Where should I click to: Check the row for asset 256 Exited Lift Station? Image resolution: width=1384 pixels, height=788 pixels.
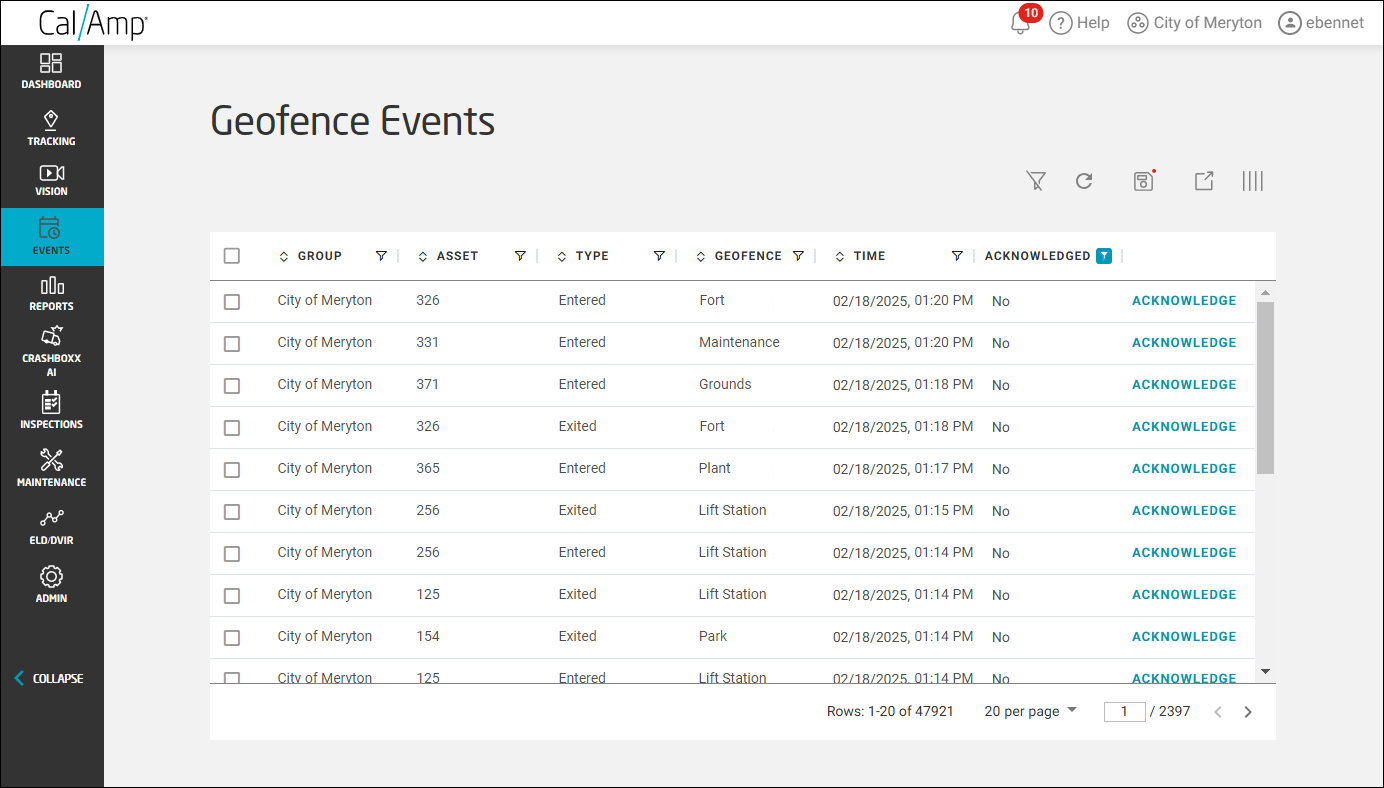pos(232,511)
